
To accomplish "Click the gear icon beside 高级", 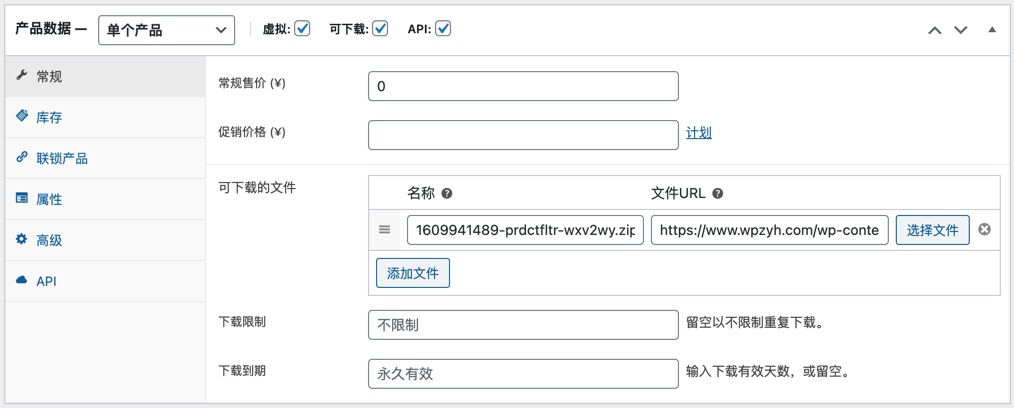I will click(21, 239).
